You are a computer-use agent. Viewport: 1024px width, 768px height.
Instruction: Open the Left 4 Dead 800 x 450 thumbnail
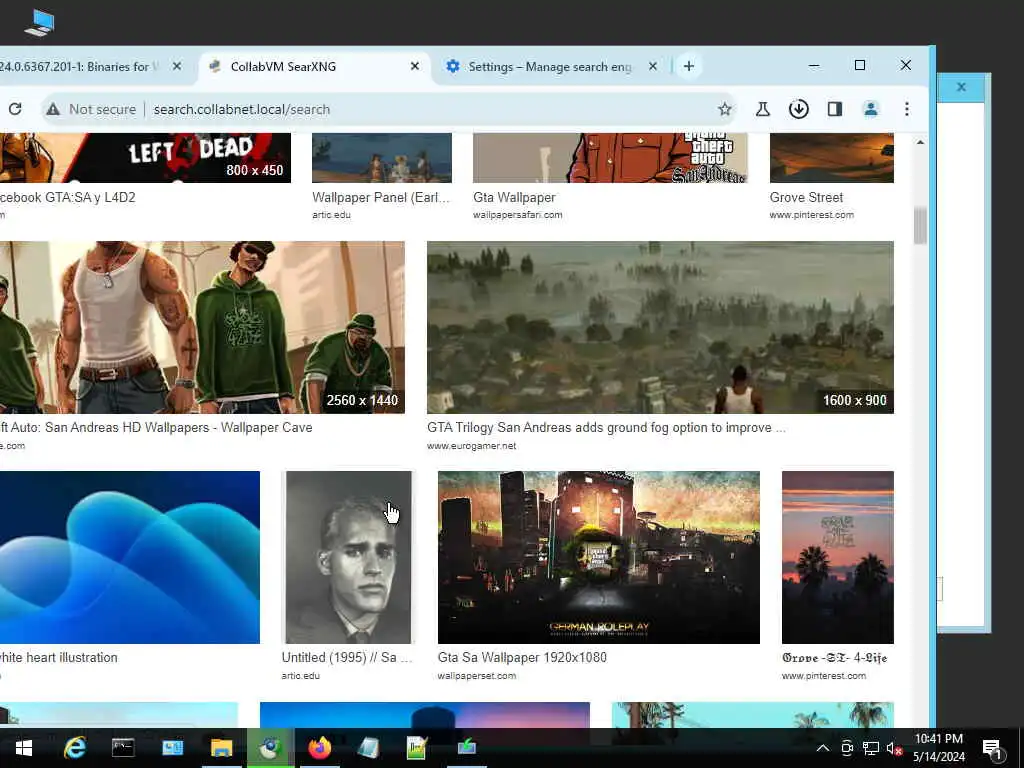pos(145,157)
